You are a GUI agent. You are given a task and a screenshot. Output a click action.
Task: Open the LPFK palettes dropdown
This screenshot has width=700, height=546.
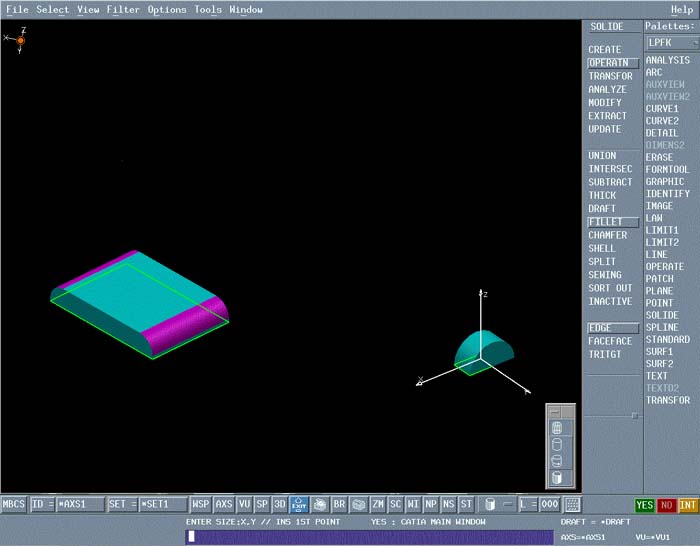coord(669,42)
